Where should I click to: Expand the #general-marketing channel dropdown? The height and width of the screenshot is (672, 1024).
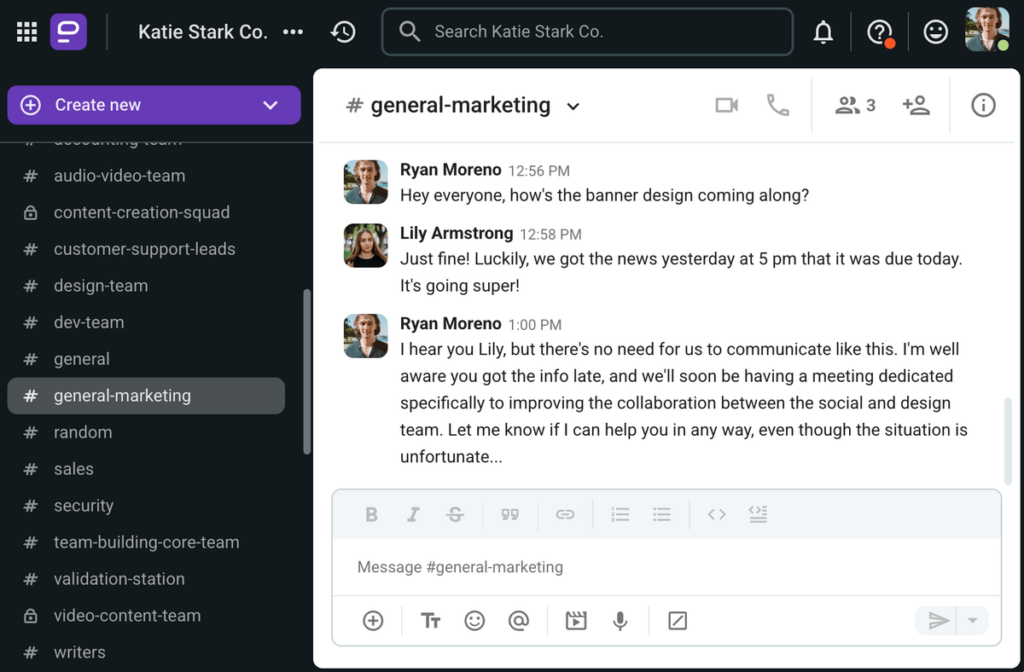572,105
